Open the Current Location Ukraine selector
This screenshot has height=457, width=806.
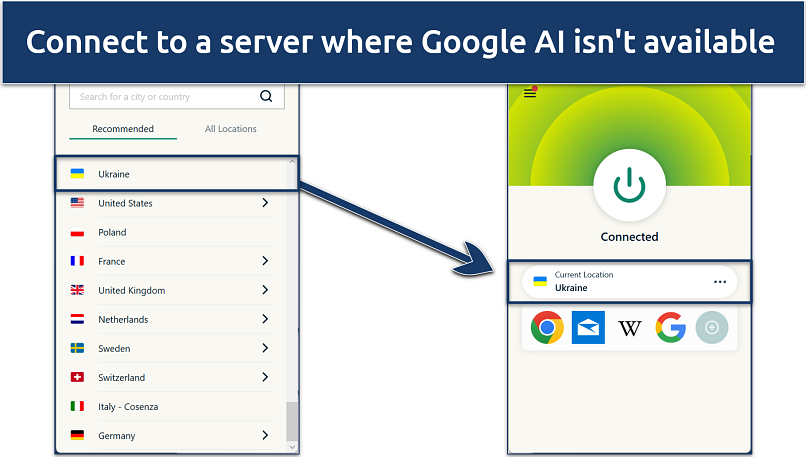629,282
